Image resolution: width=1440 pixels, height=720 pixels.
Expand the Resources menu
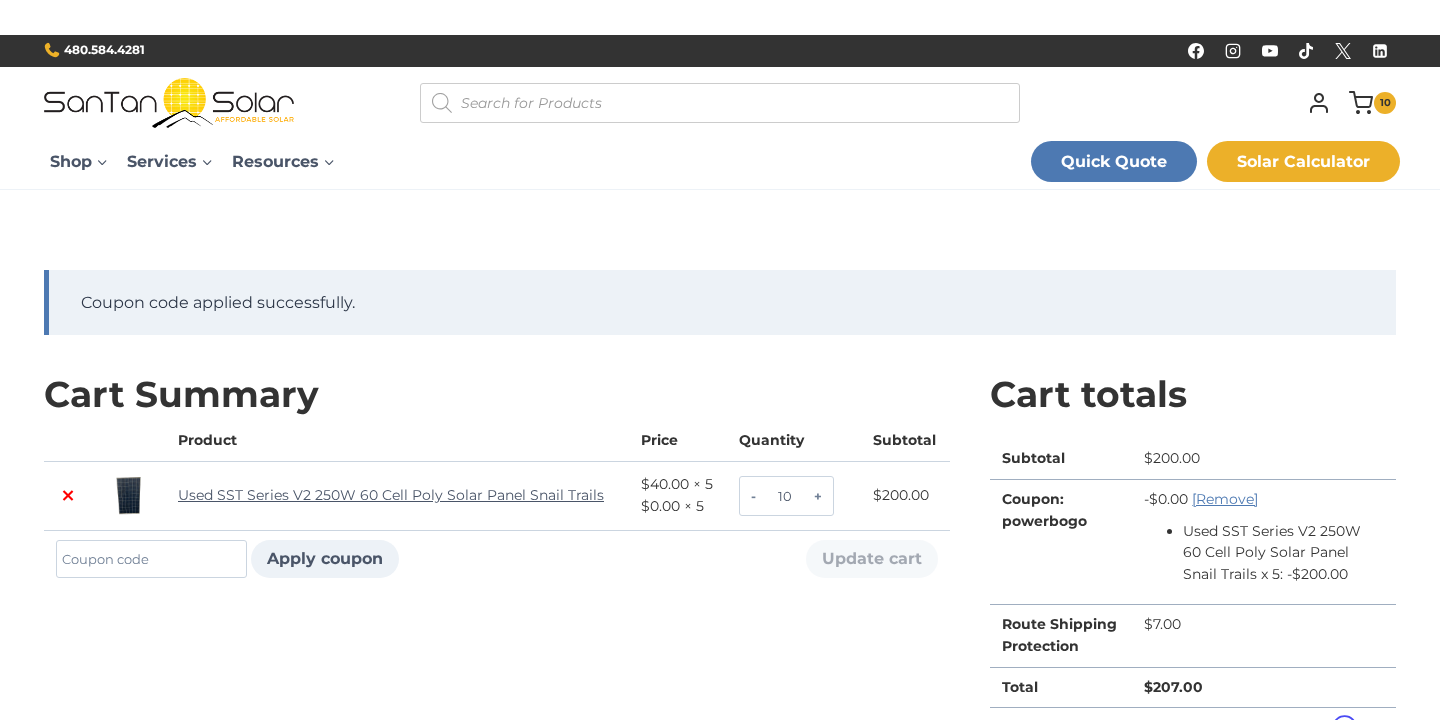coord(283,162)
